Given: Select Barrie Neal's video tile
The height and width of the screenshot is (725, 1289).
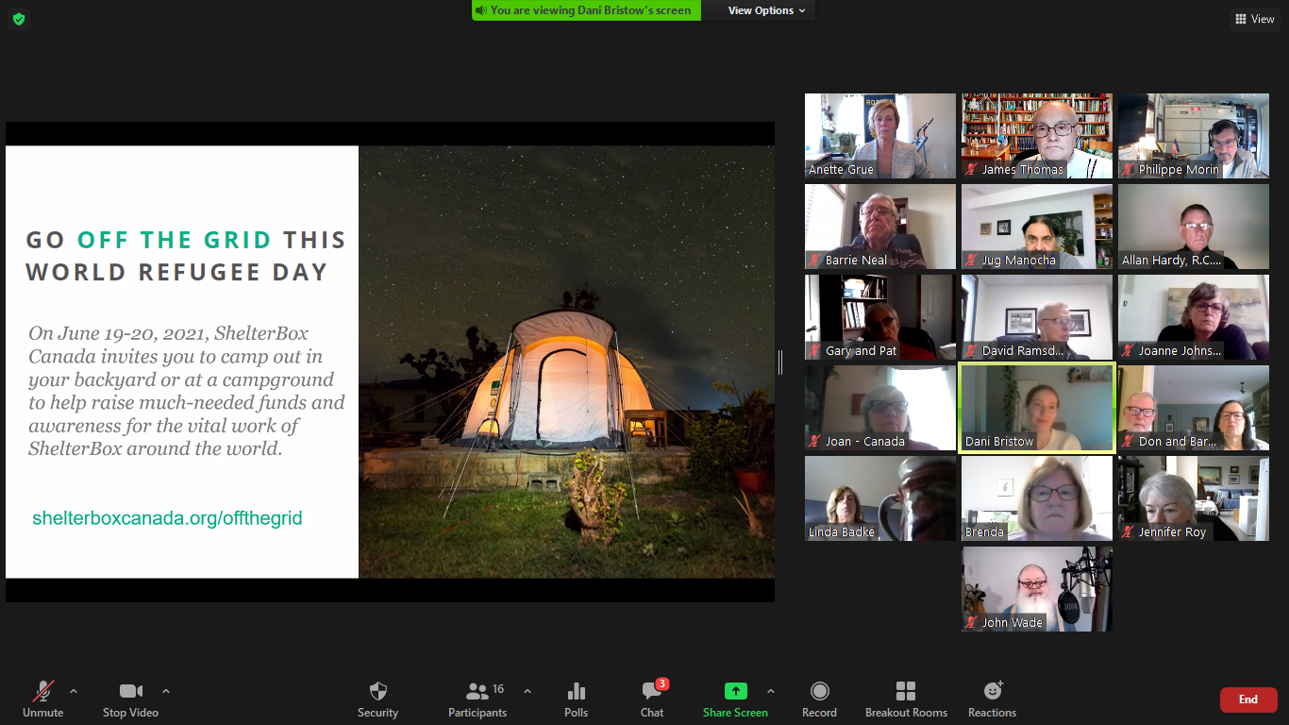Looking at the screenshot, I should click(880, 227).
